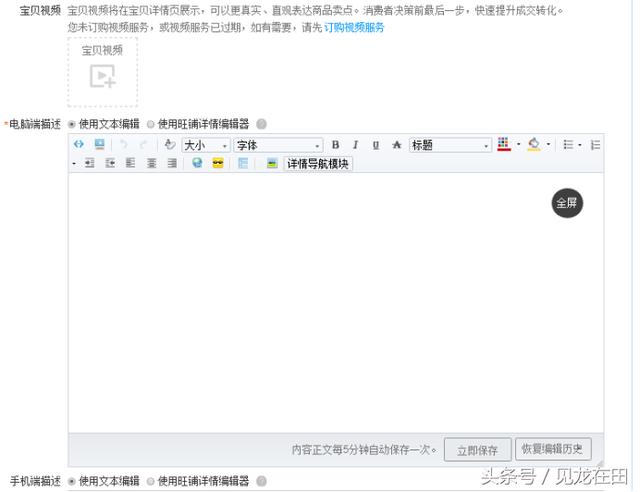The image size is (640, 492).
Task: Click the decrease indent icon
Action: (x=89, y=163)
